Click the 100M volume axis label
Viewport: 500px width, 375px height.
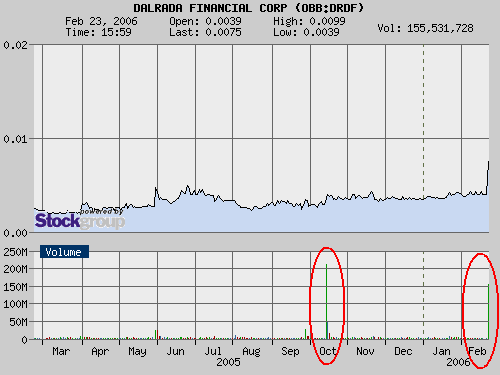(15, 304)
